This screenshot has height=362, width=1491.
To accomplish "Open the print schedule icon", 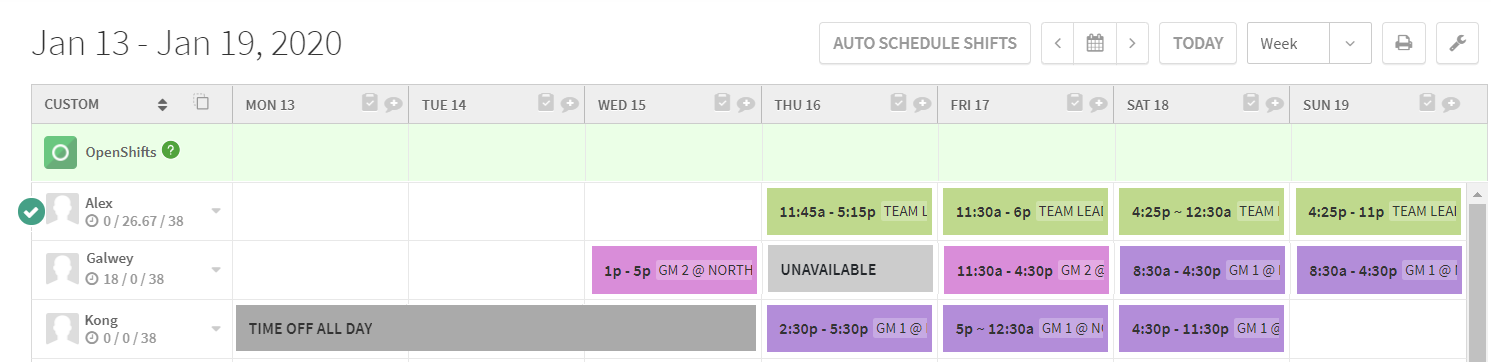I will pos(1403,43).
